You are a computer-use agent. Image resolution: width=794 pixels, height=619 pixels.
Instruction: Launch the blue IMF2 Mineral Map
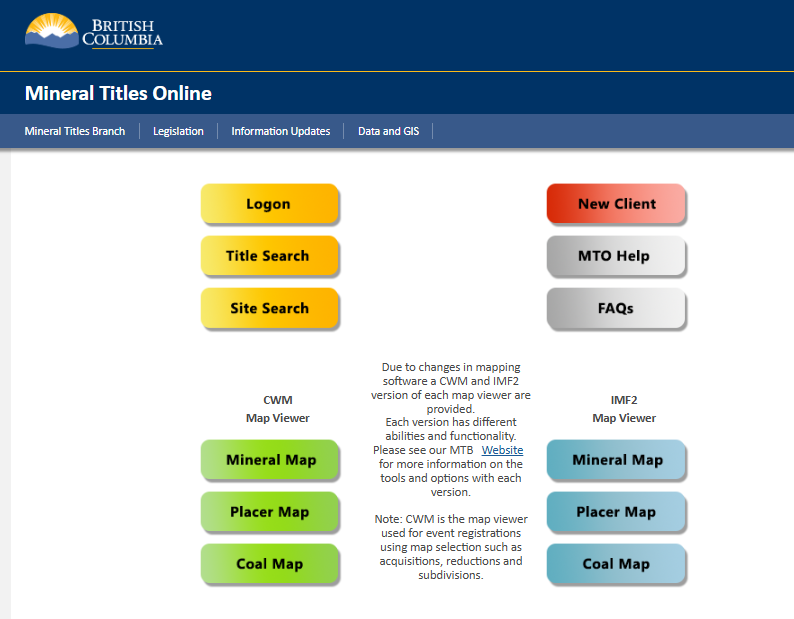(x=616, y=460)
